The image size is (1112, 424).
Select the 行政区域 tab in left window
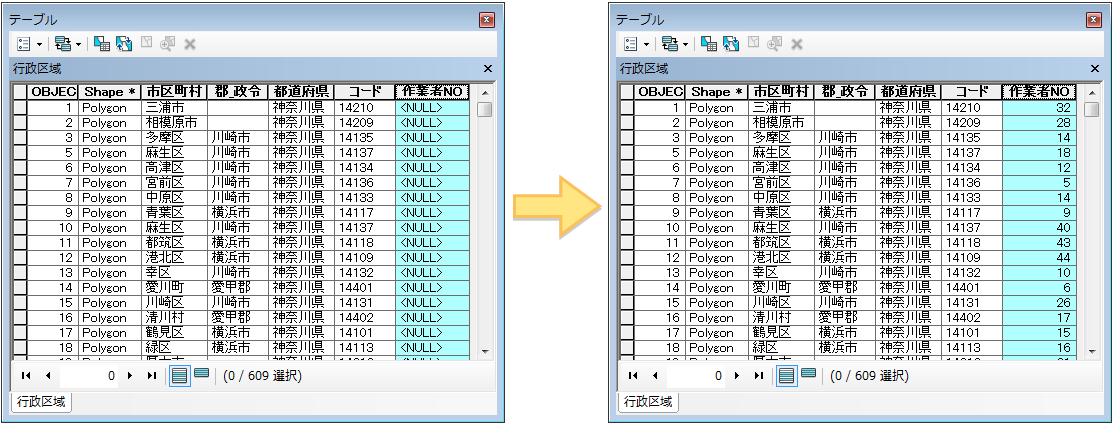pyautogui.click(x=39, y=402)
